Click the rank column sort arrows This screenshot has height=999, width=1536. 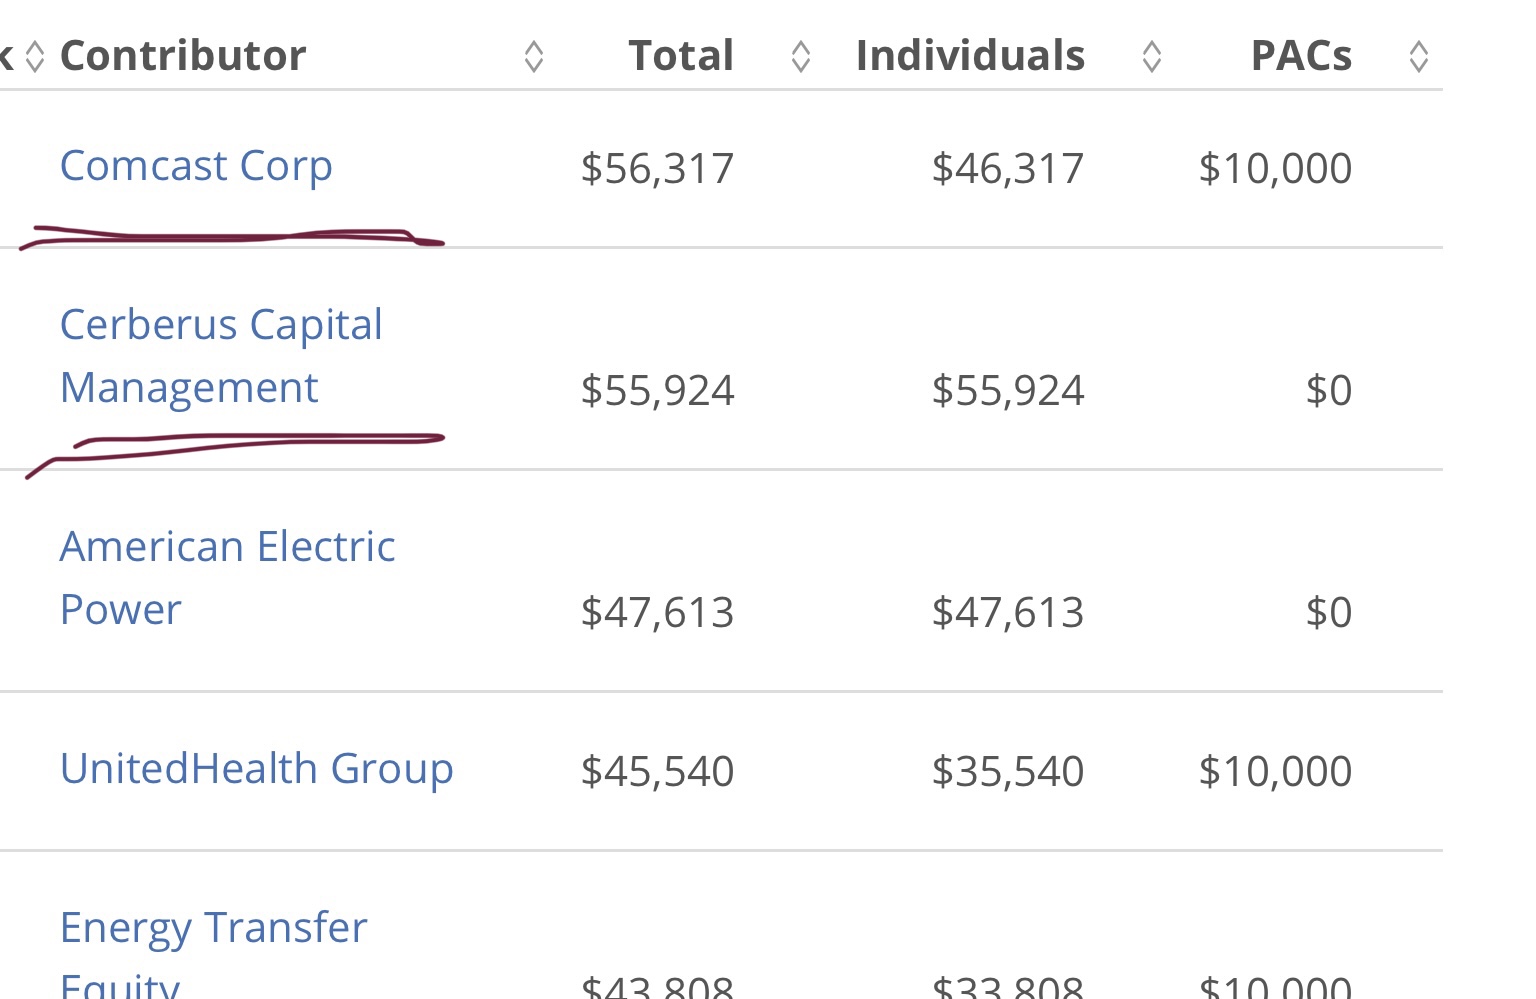pos(35,56)
